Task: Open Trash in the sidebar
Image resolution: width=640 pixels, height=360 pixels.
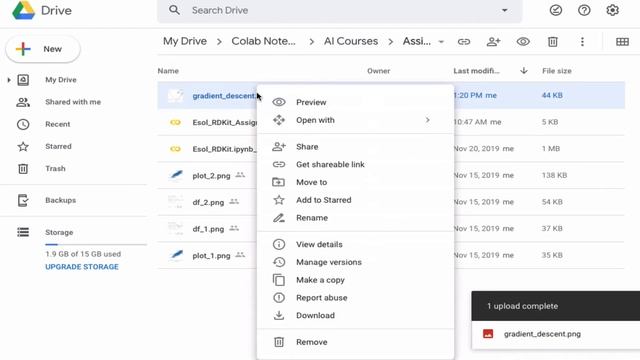Action: pyautogui.click(x=55, y=168)
